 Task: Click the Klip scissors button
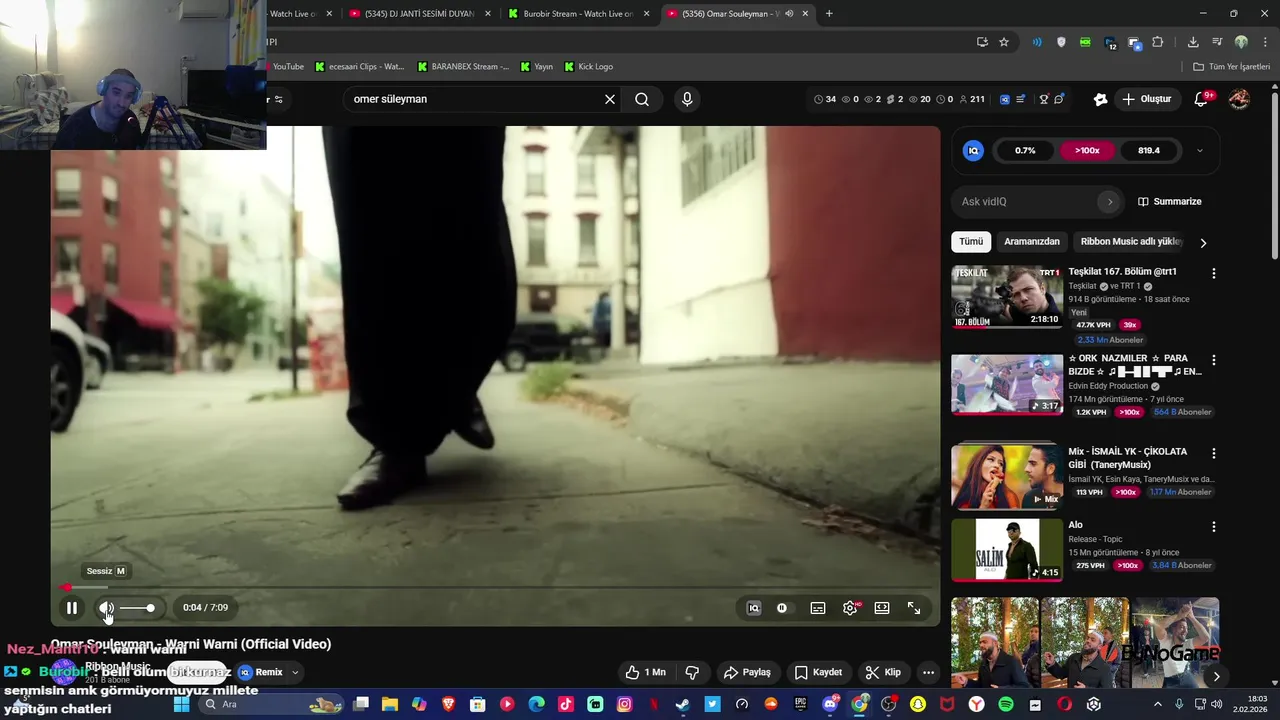883,672
